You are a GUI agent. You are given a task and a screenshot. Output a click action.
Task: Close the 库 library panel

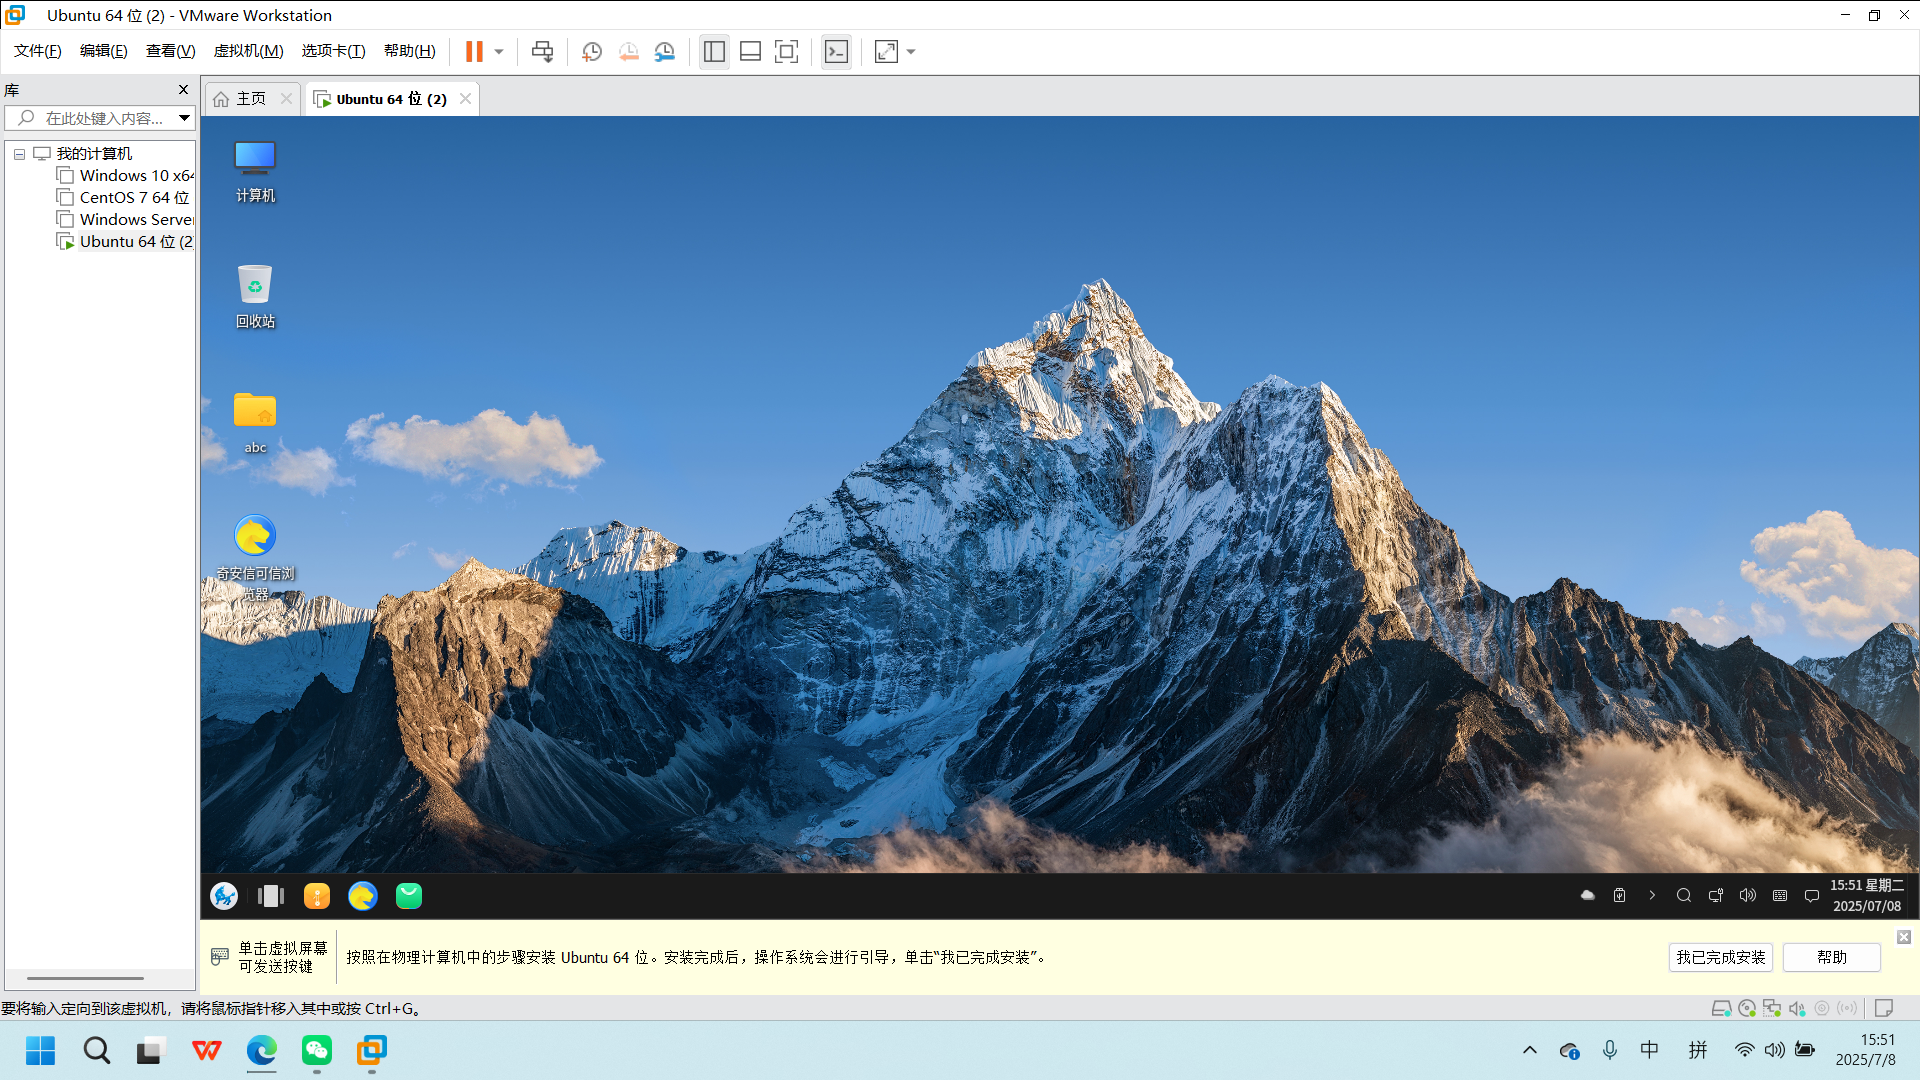[x=183, y=89]
